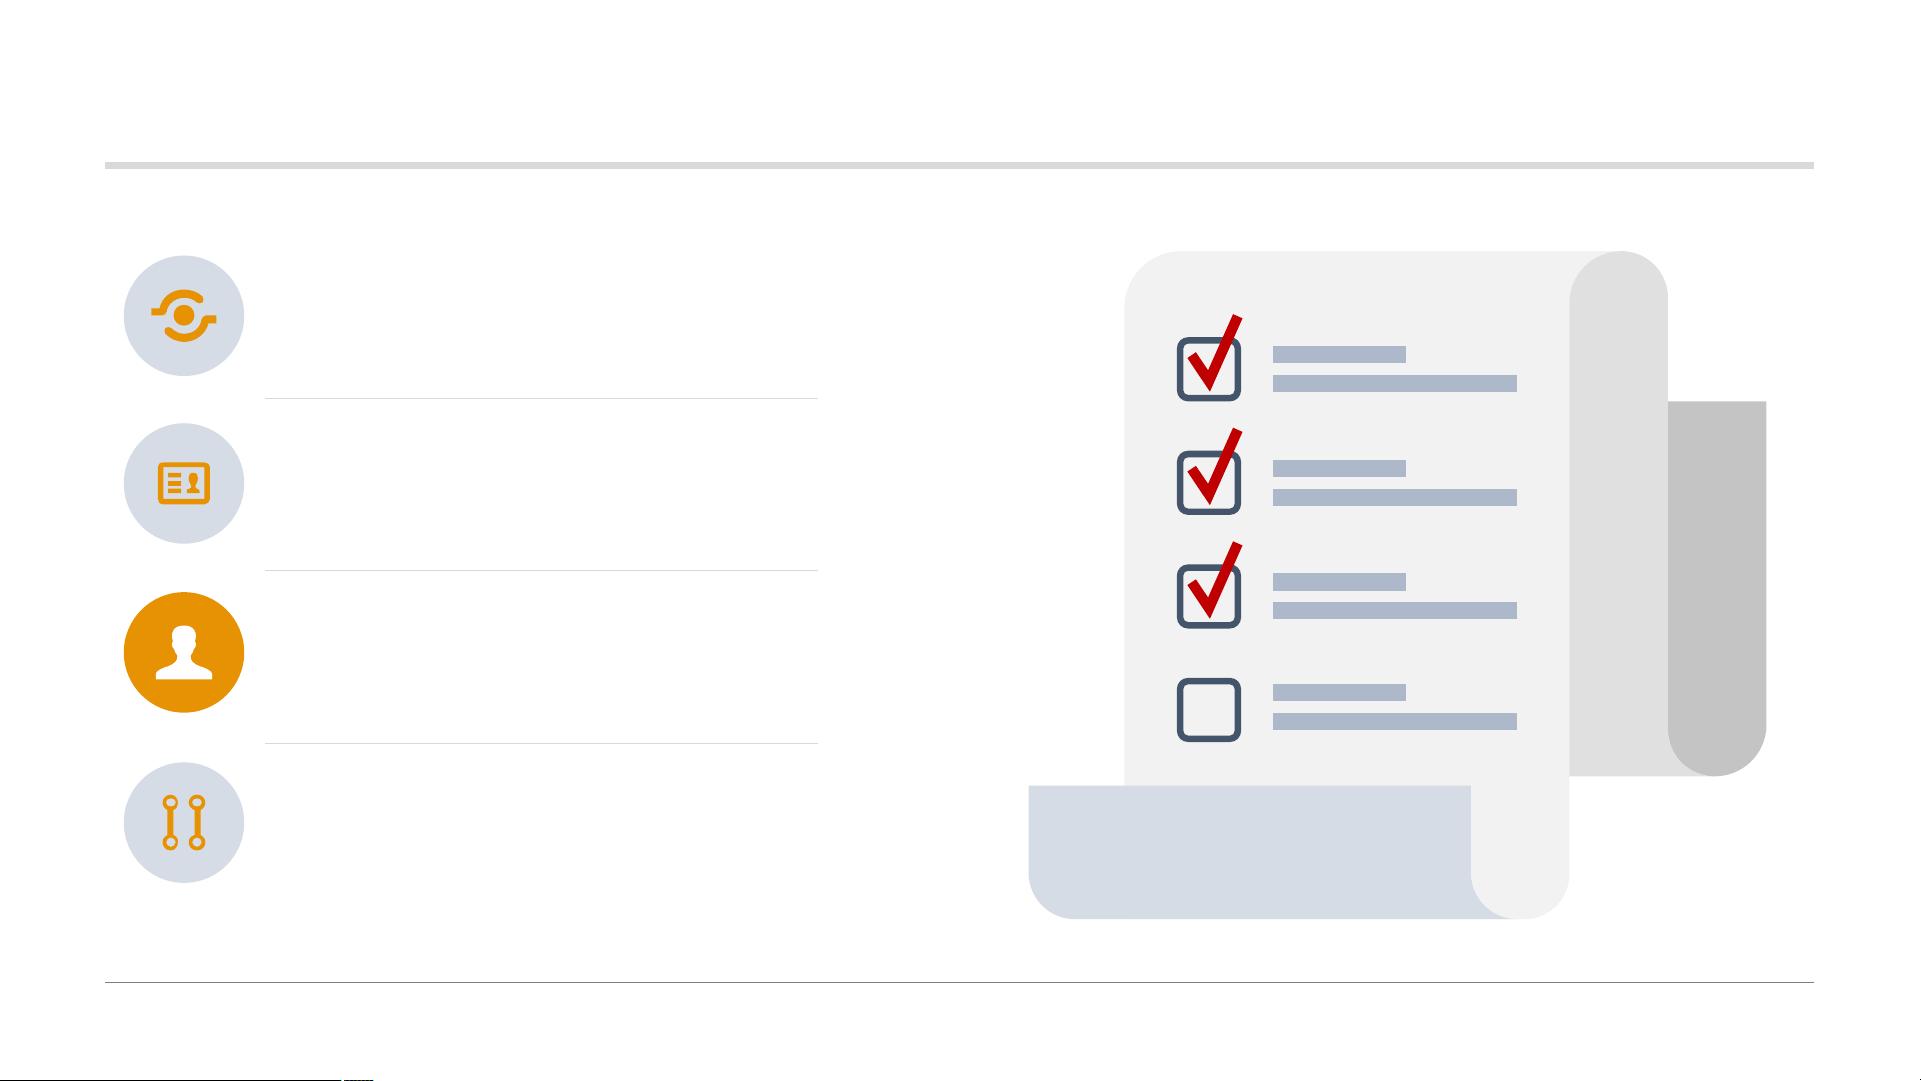The height and width of the screenshot is (1081, 1921).
Task: Select first checklist item's long description bar
Action: pyautogui.click(x=1394, y=383)
